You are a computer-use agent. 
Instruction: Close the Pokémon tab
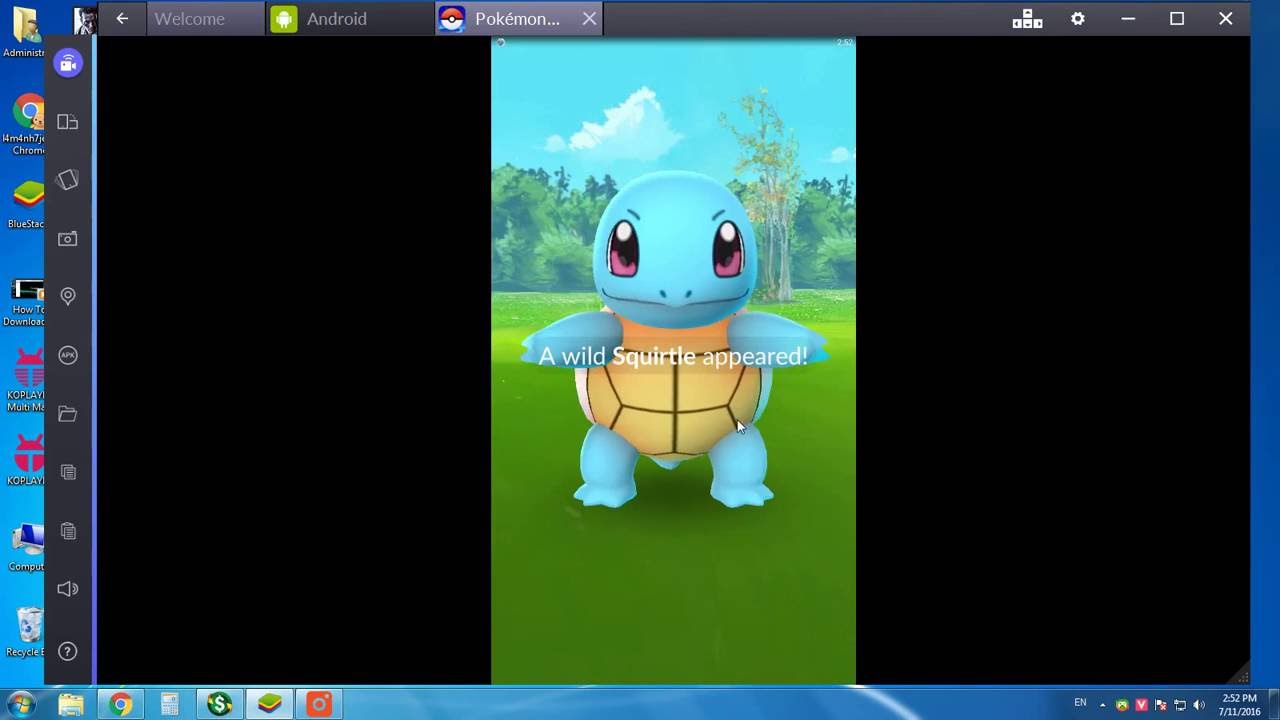[589, 19]
